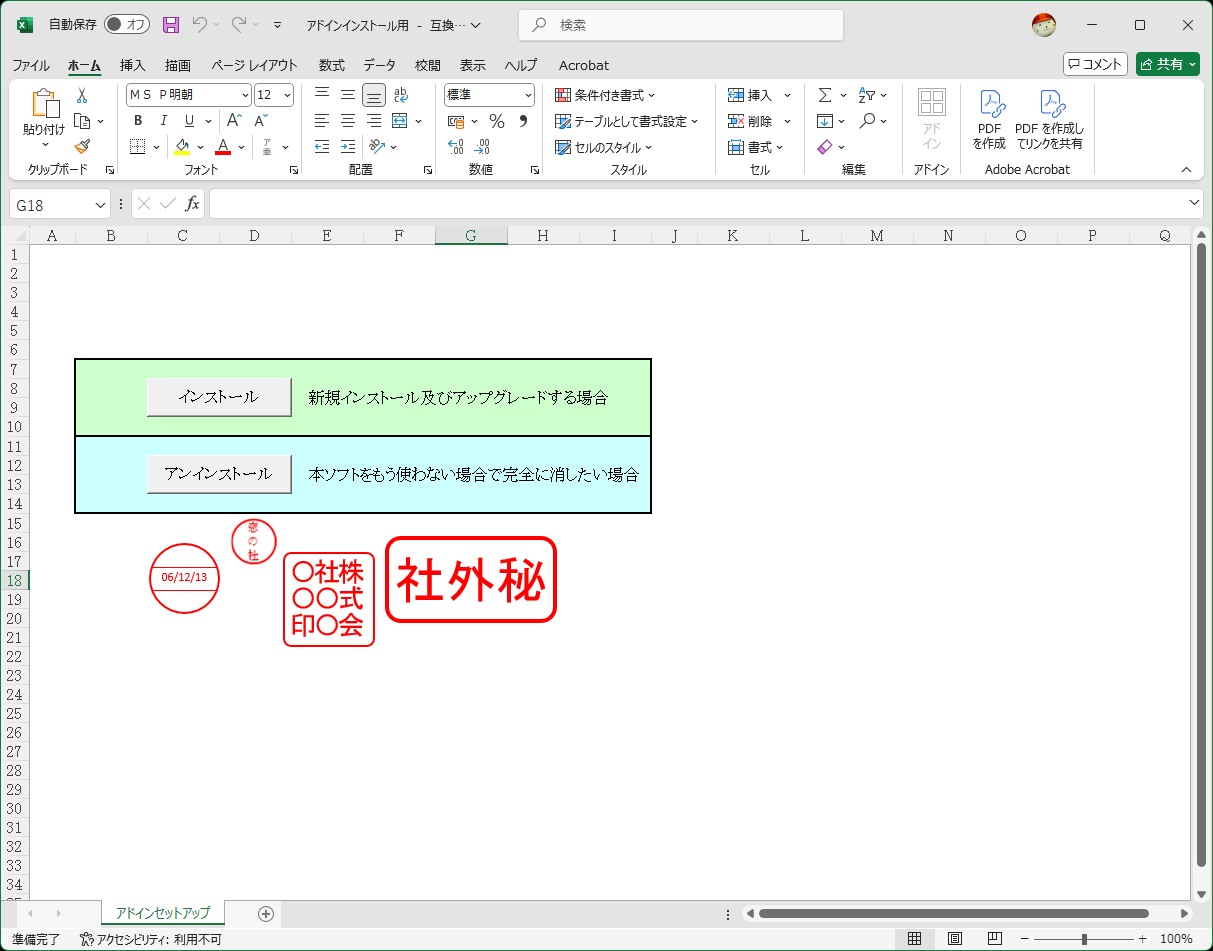Click the PDF を作成 icon
The height and width of the screenshot is (951, 1213).
pos(990,118)
